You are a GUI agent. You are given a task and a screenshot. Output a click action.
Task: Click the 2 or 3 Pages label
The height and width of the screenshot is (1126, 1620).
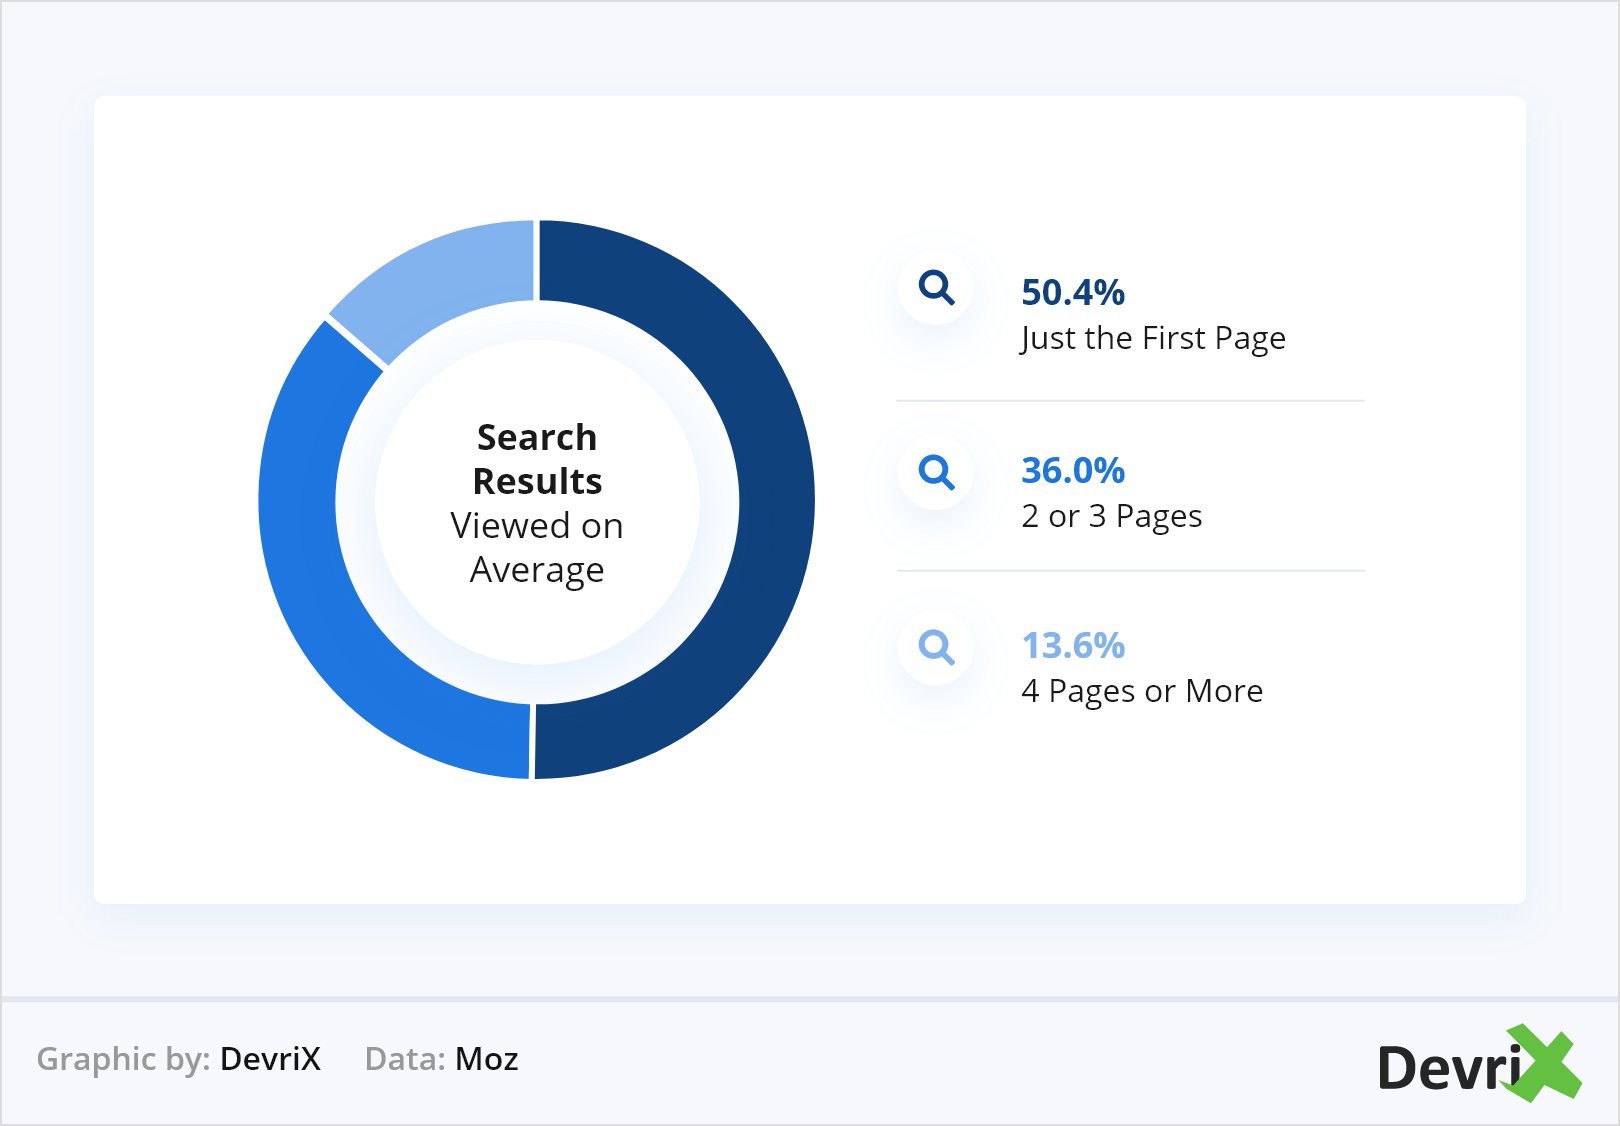[x=1112, y=516]
